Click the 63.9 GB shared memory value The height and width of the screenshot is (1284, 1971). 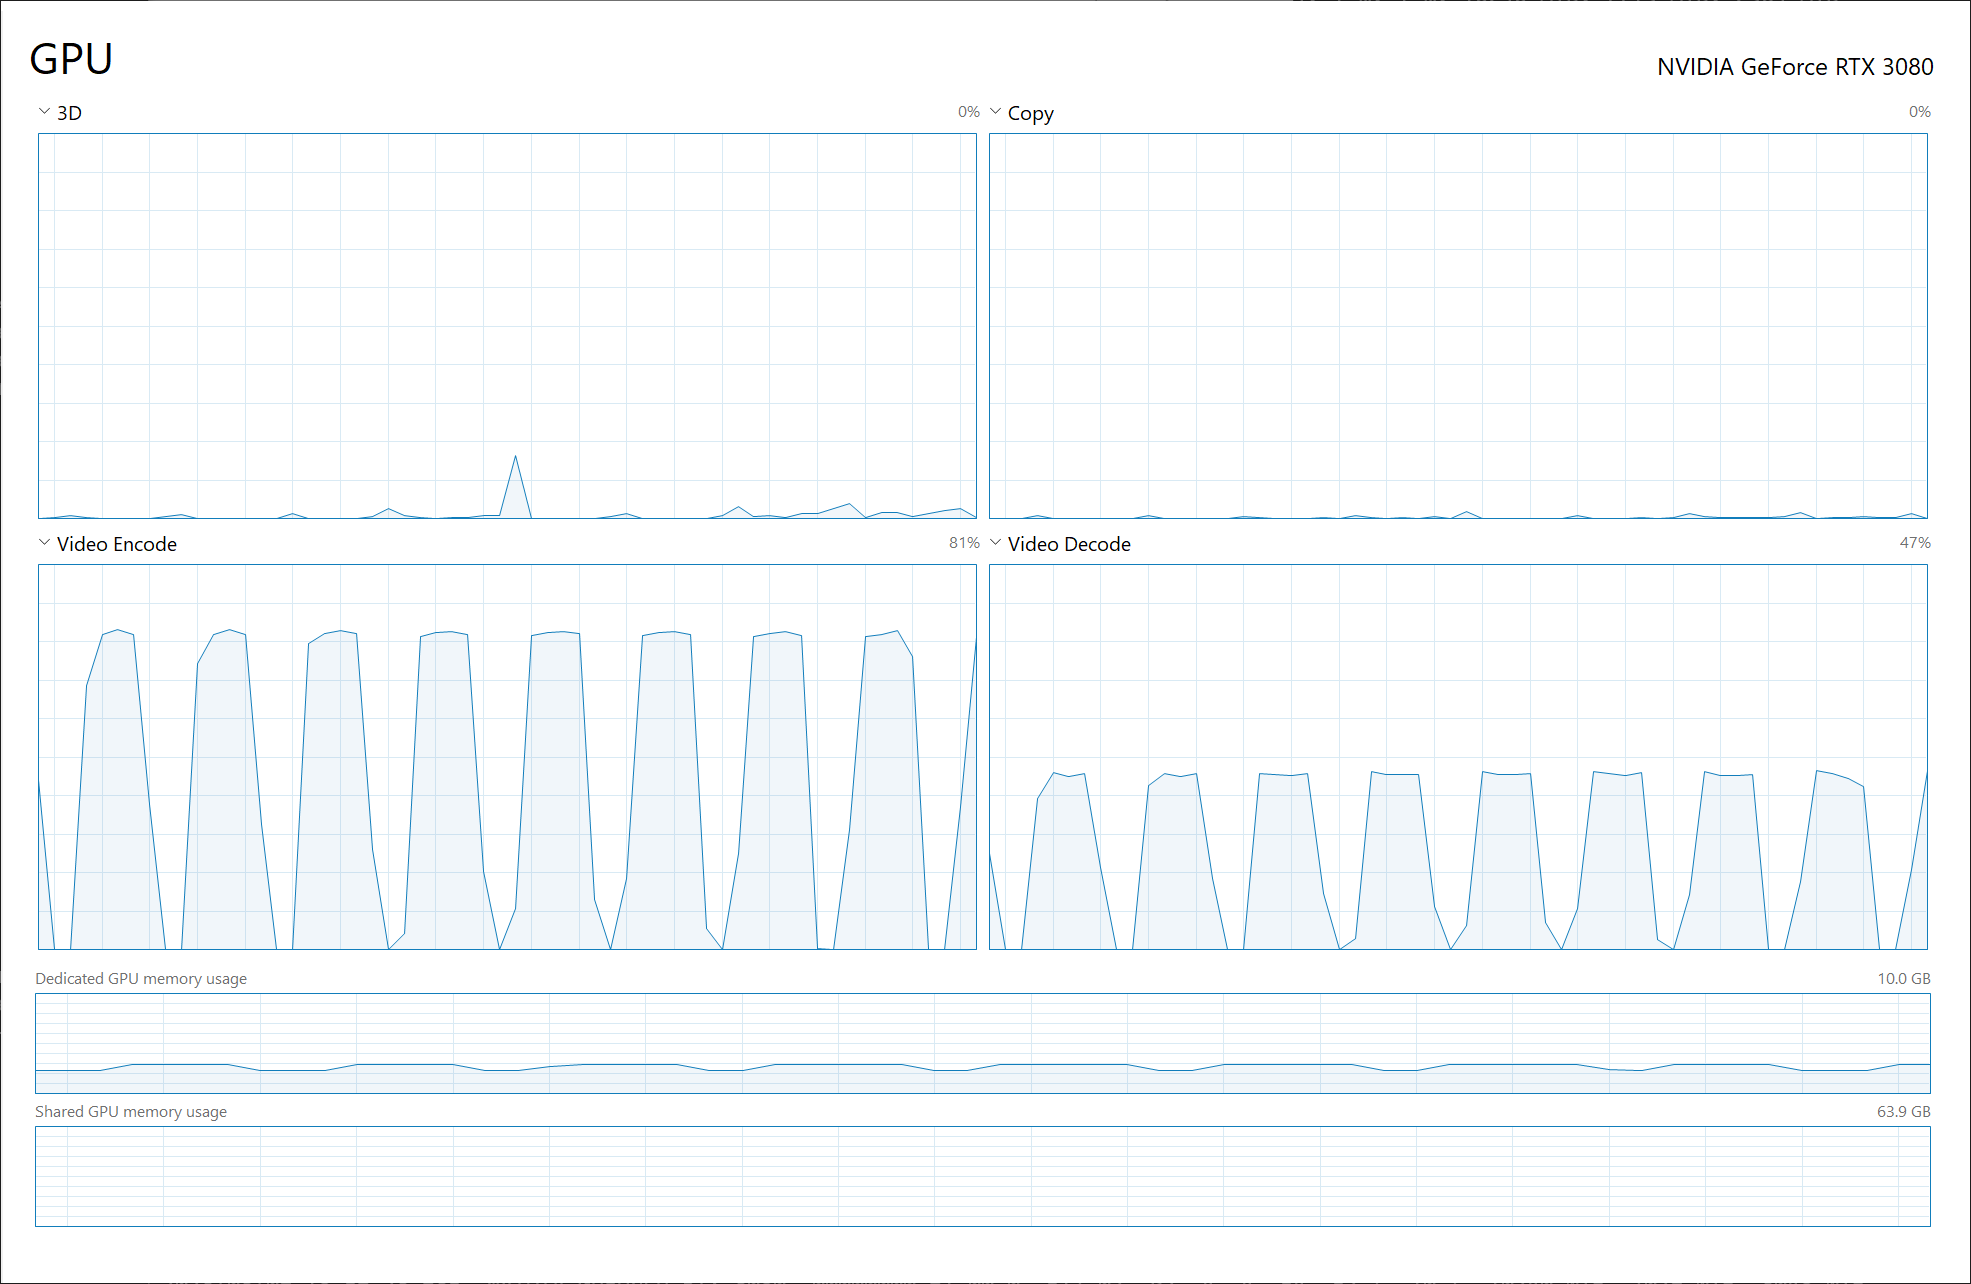pos(1904,1112)
